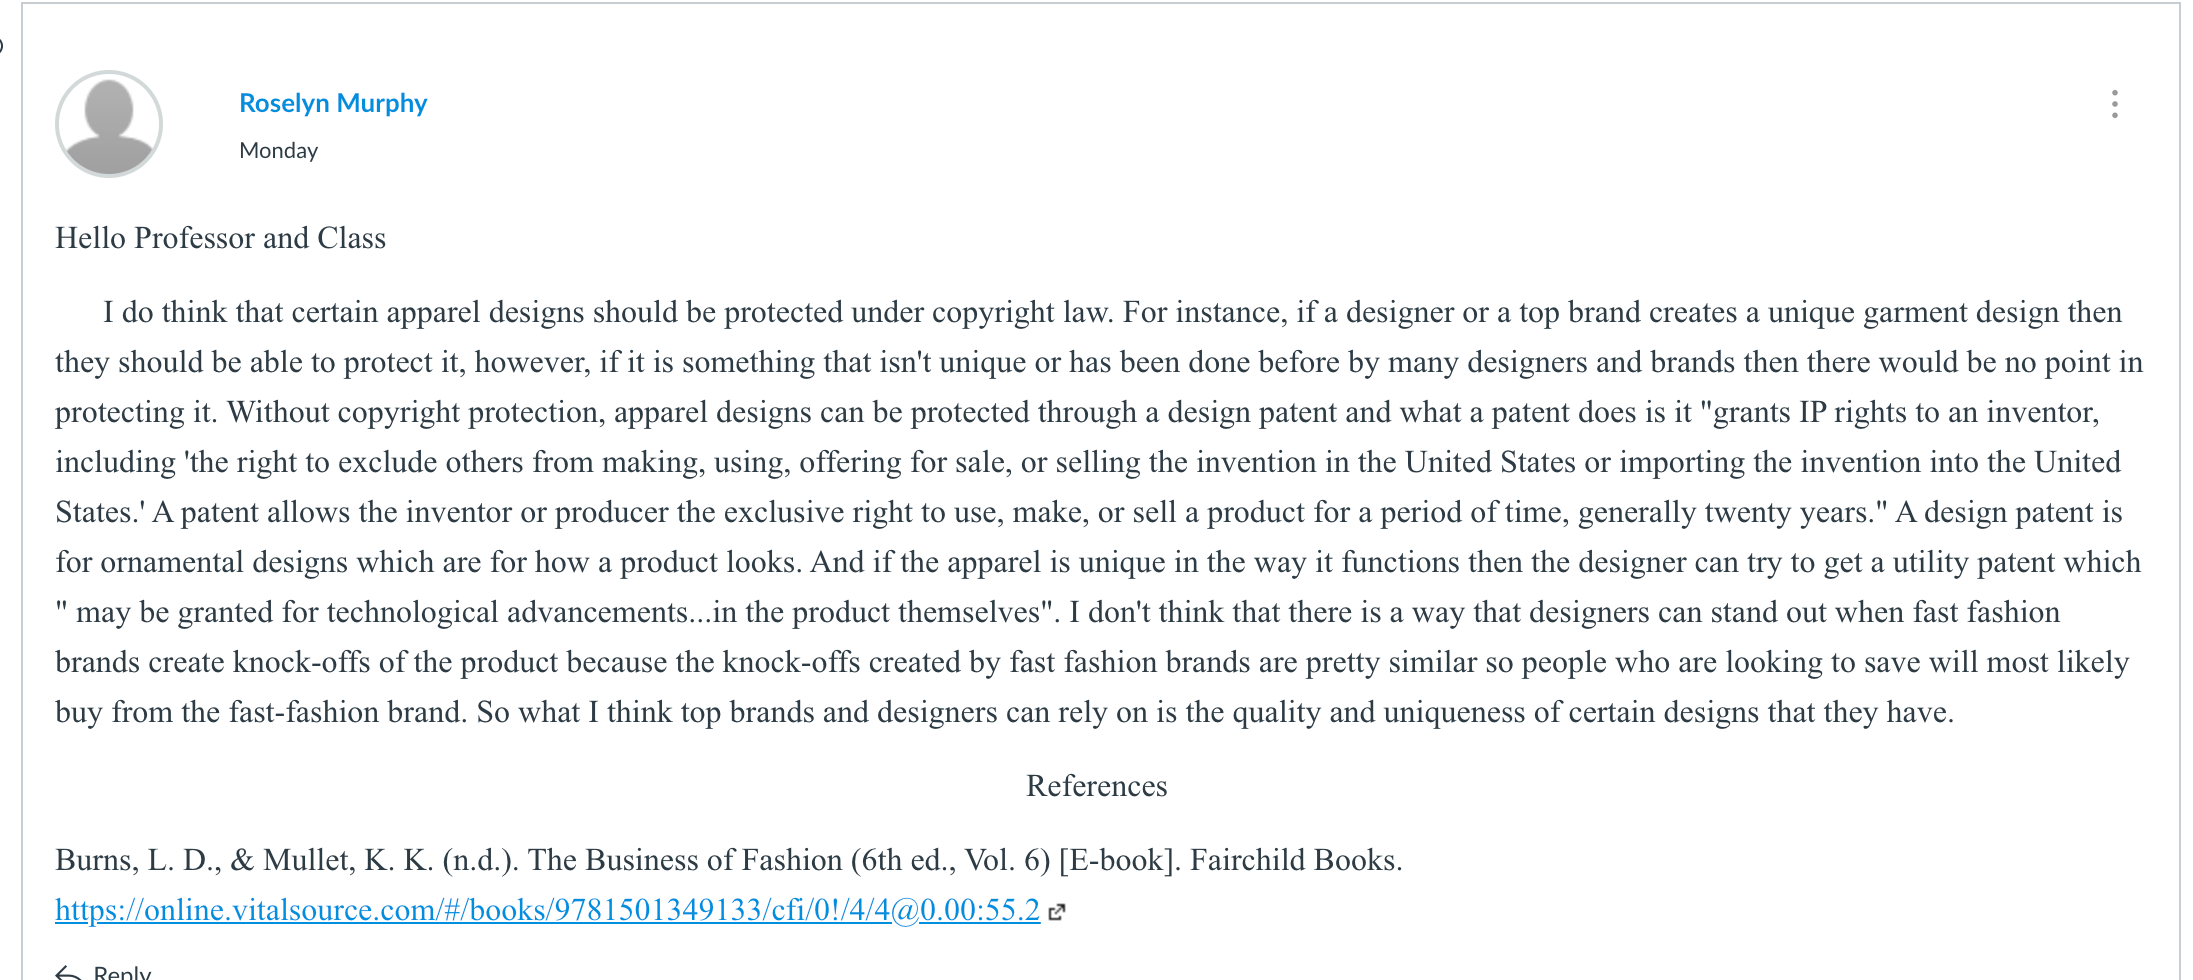The image size is (2193, 980).
Task: Click the Burns and Mullet citation line
Action: coord(729,860)
